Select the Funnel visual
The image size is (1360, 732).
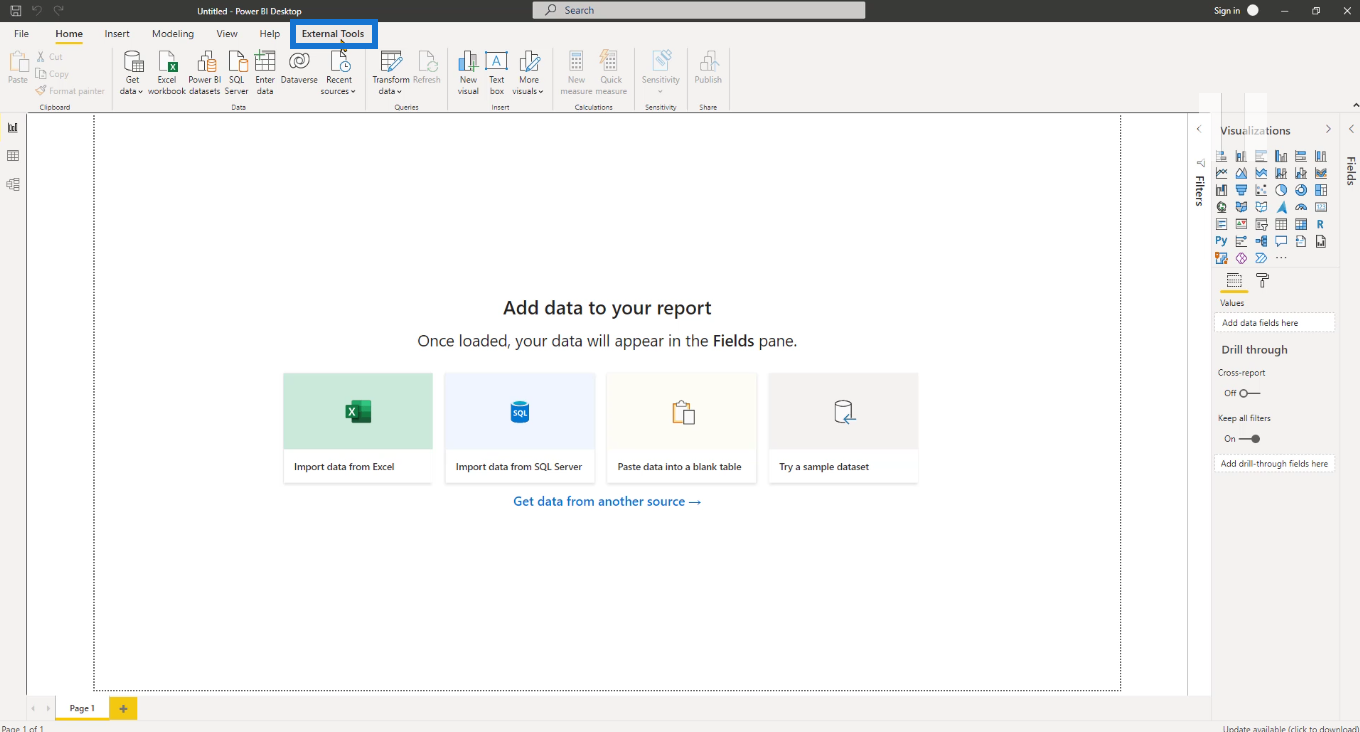(1241, 190)
